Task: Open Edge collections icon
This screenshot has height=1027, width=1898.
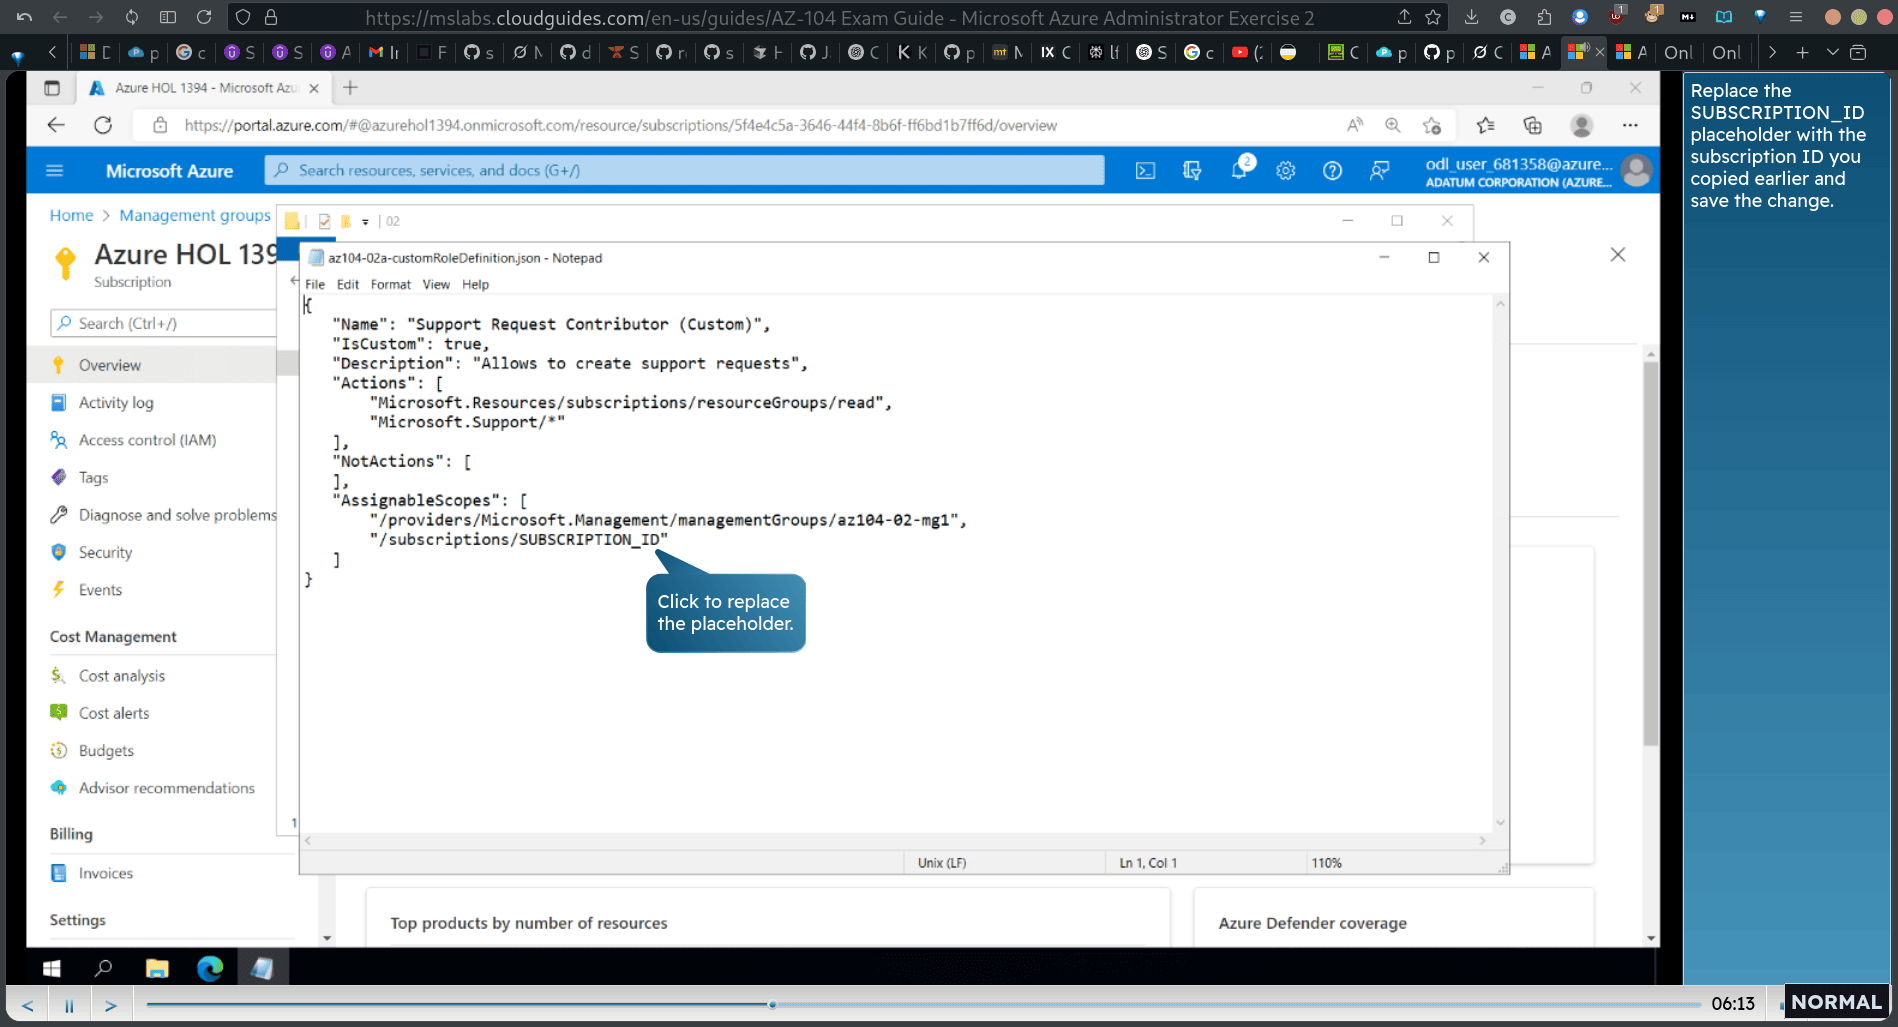Action: tap(1532, 125)
